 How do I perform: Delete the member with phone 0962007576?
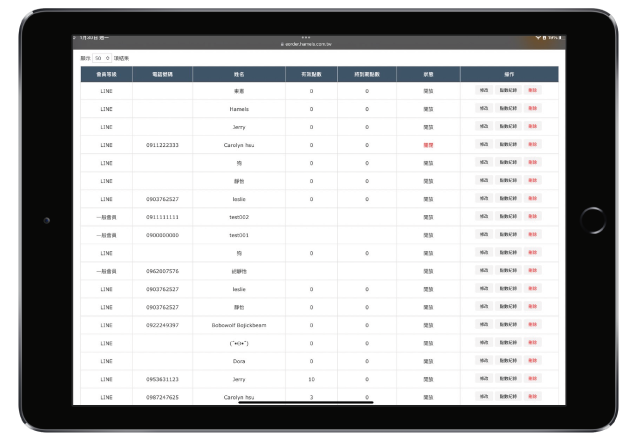click(x=533, y=270)
